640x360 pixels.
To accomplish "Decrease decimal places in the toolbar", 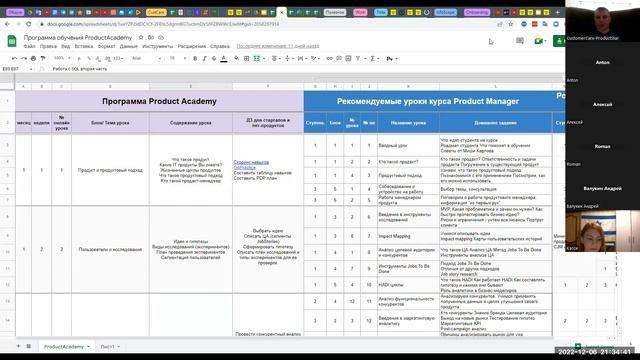I will click(x=98, y=58).
